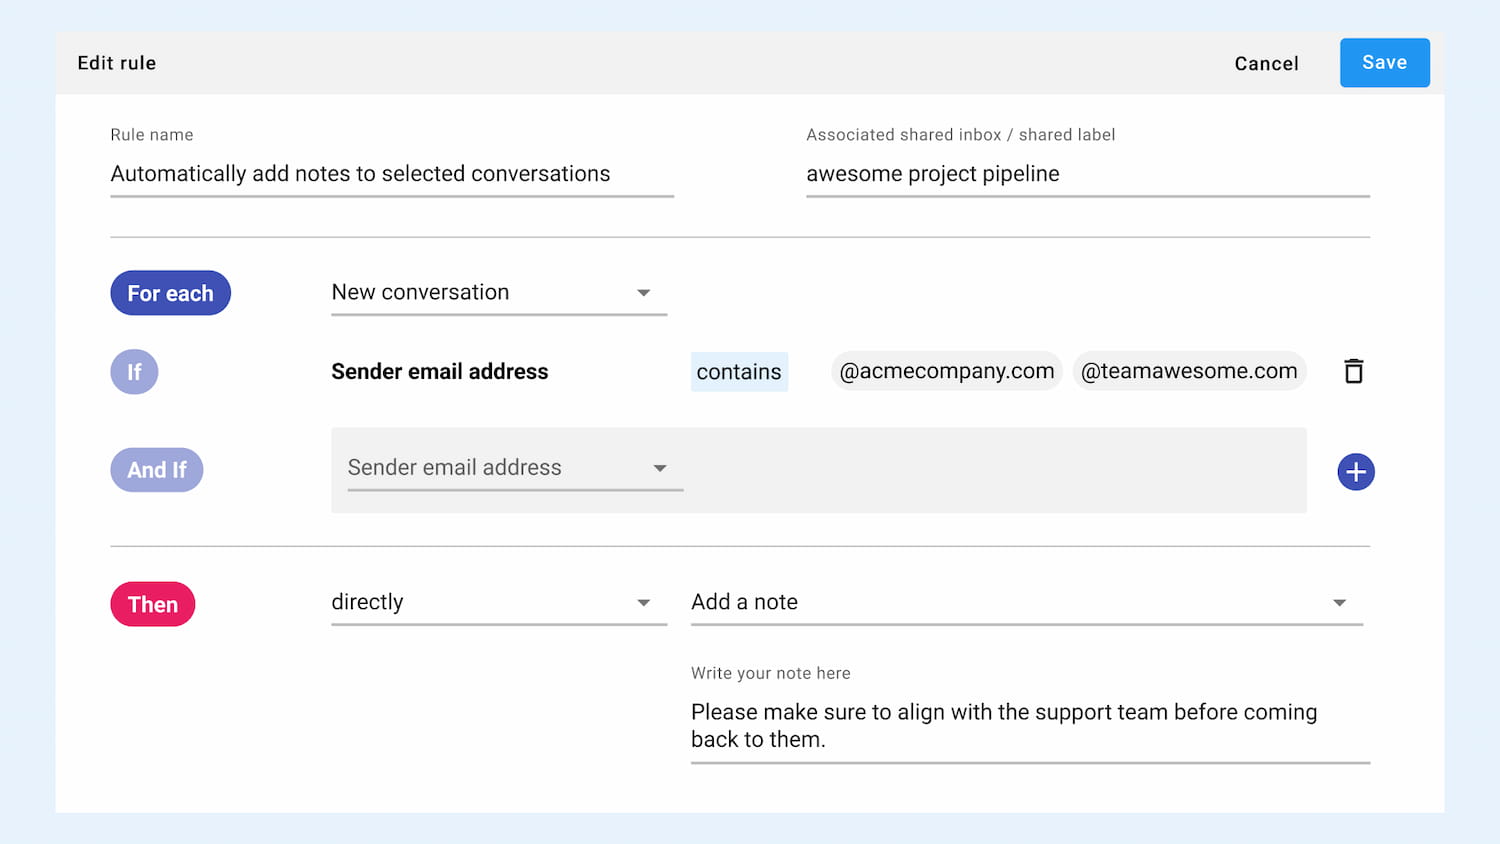Screen dimensions: 1500x844
Task: Click the note text area
Action: [x=1029, y=726]
